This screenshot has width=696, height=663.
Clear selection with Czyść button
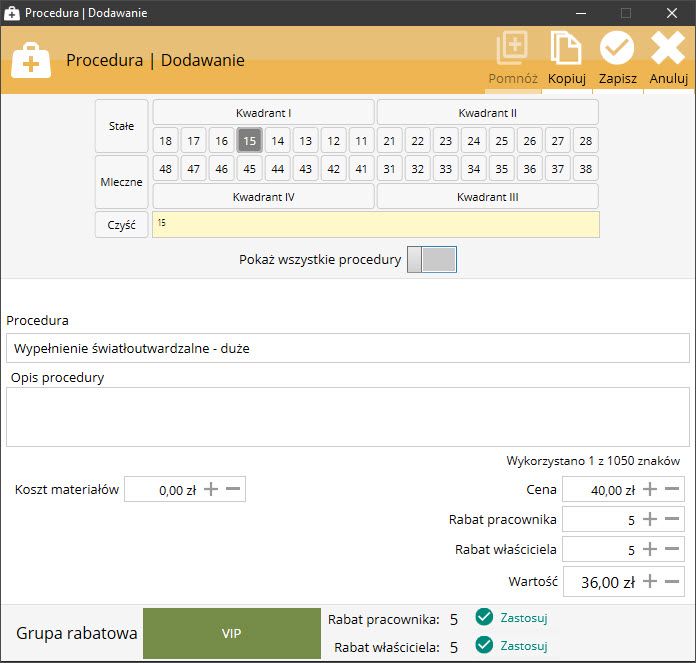(122, 225)
